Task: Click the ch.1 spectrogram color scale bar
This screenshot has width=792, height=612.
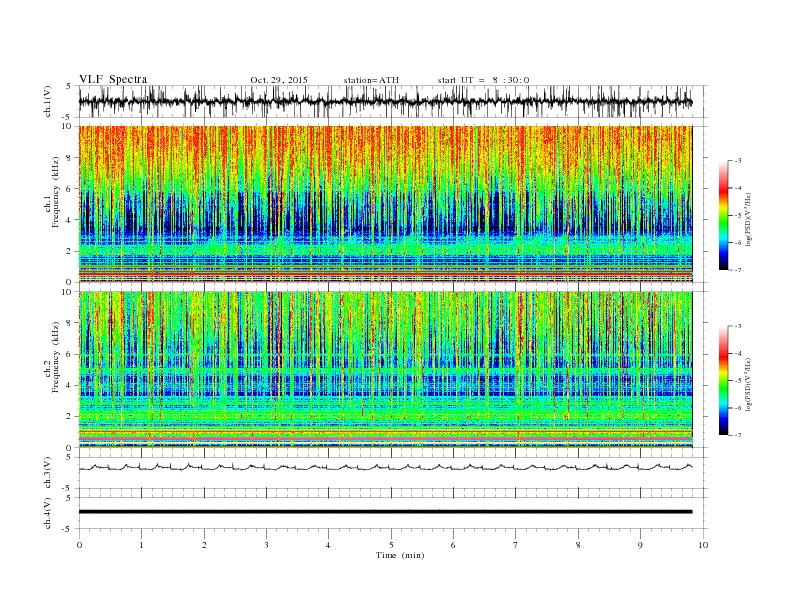Action: [723, 215]
